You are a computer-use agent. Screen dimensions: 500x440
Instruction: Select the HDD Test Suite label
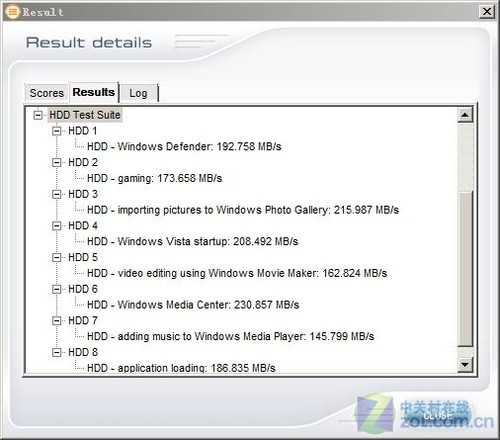[x=85, y=115]
